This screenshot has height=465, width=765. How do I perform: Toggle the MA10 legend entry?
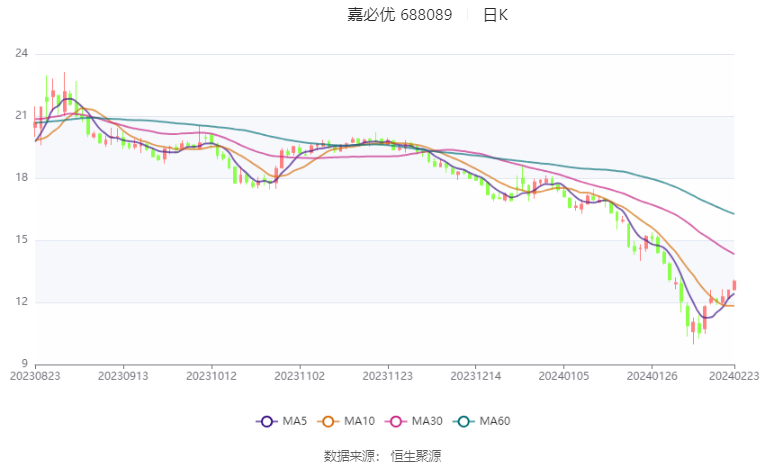pyautogui.click(x=346, y=421)
